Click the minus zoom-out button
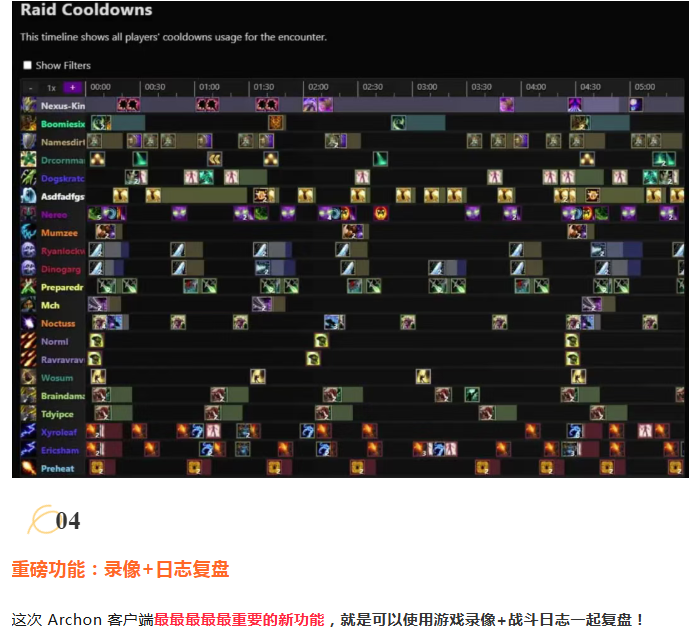The height and width of the screenshot is (644, 695). [31, 88]
